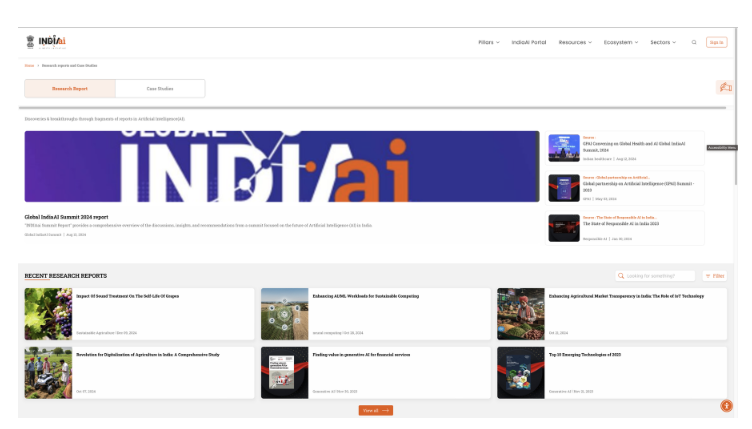Viewport: 752px width, 429px height.
Task: Open the IndiaAI Portal menu item
Action: pos(529,42)
